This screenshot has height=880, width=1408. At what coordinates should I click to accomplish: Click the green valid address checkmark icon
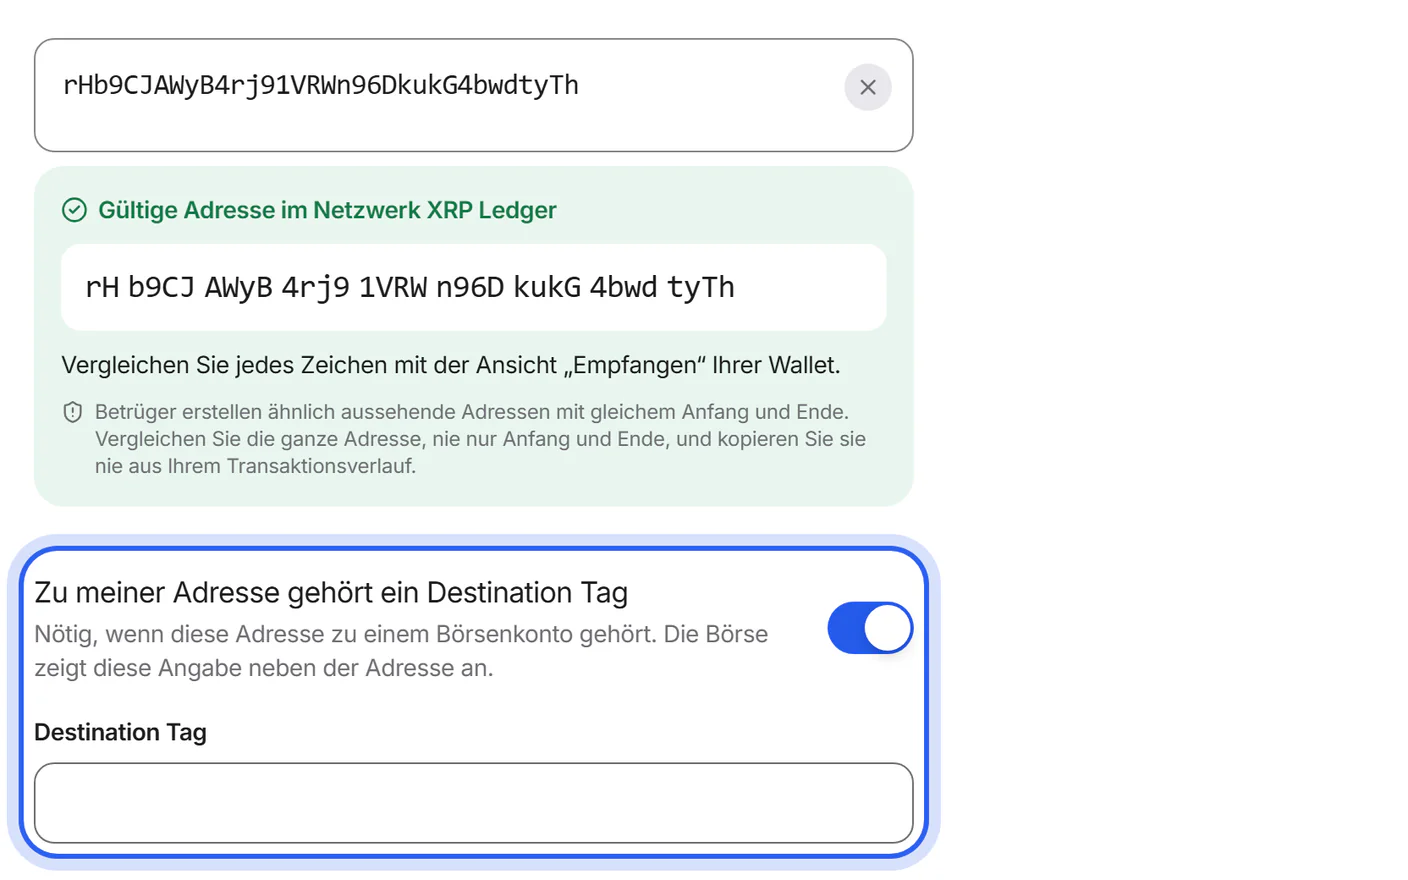point(74,210)
